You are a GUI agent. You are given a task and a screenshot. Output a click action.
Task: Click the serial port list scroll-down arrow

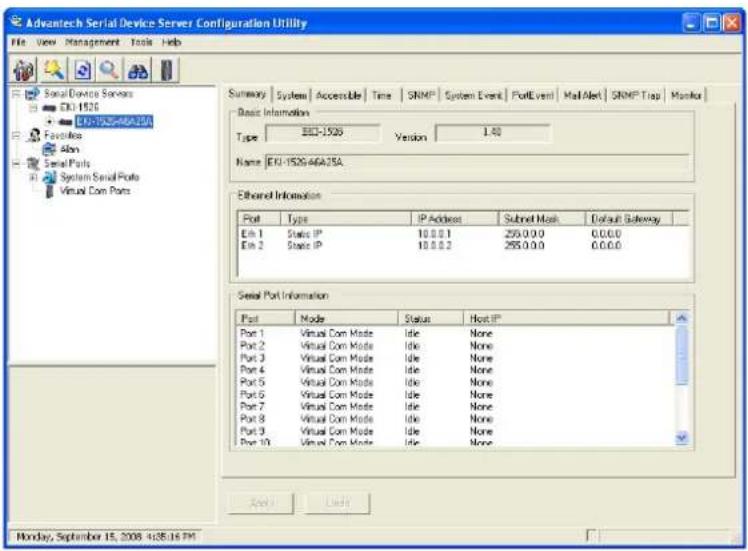point(682,438)
